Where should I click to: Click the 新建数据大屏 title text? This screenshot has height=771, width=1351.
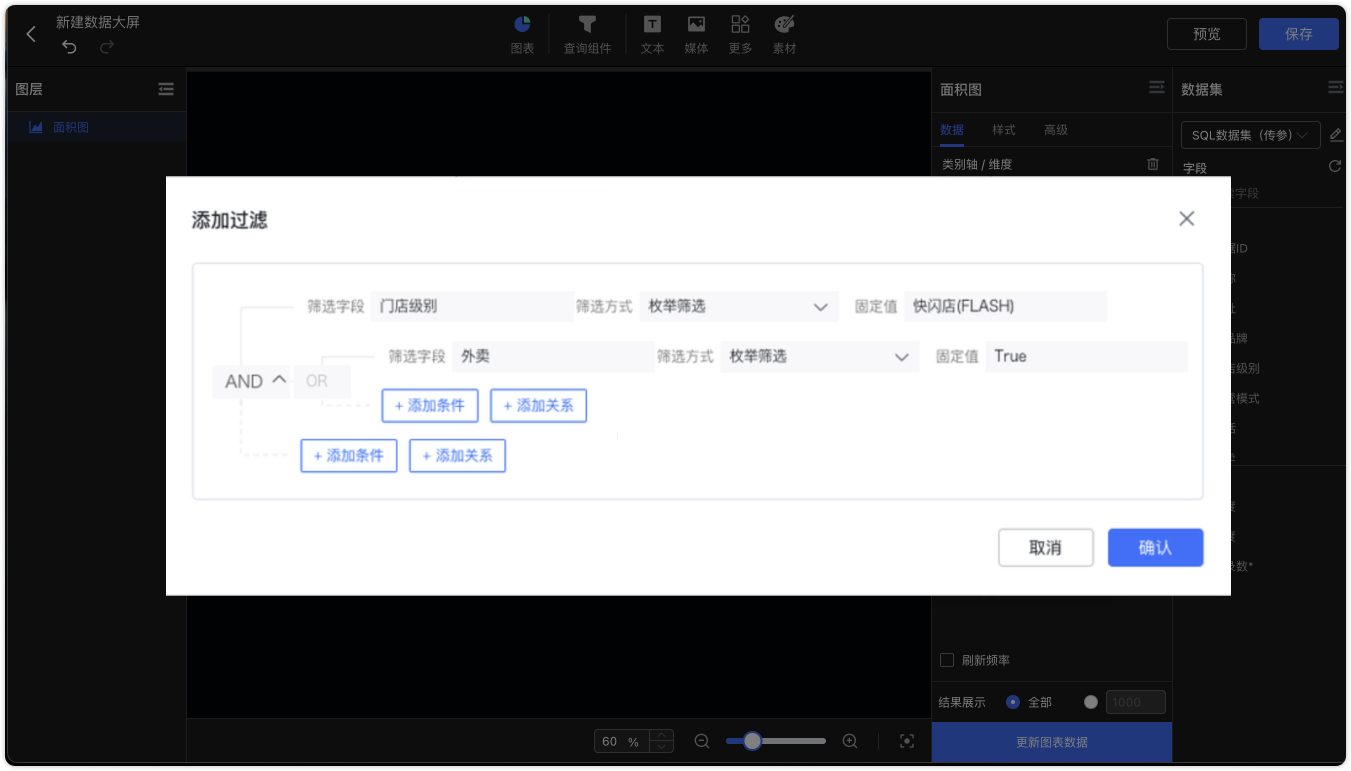coord(98,22)
